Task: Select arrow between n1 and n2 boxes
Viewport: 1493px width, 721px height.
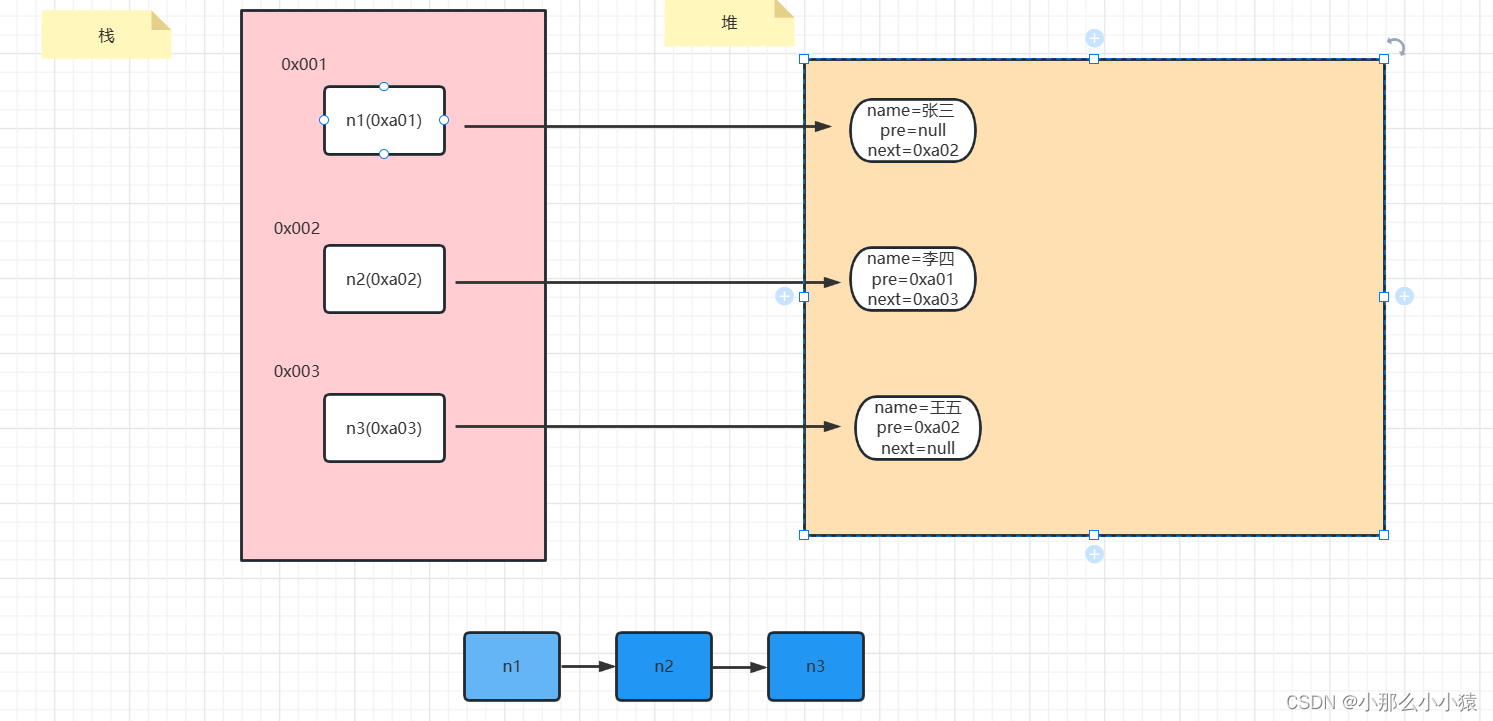Action: click(588, 666)
